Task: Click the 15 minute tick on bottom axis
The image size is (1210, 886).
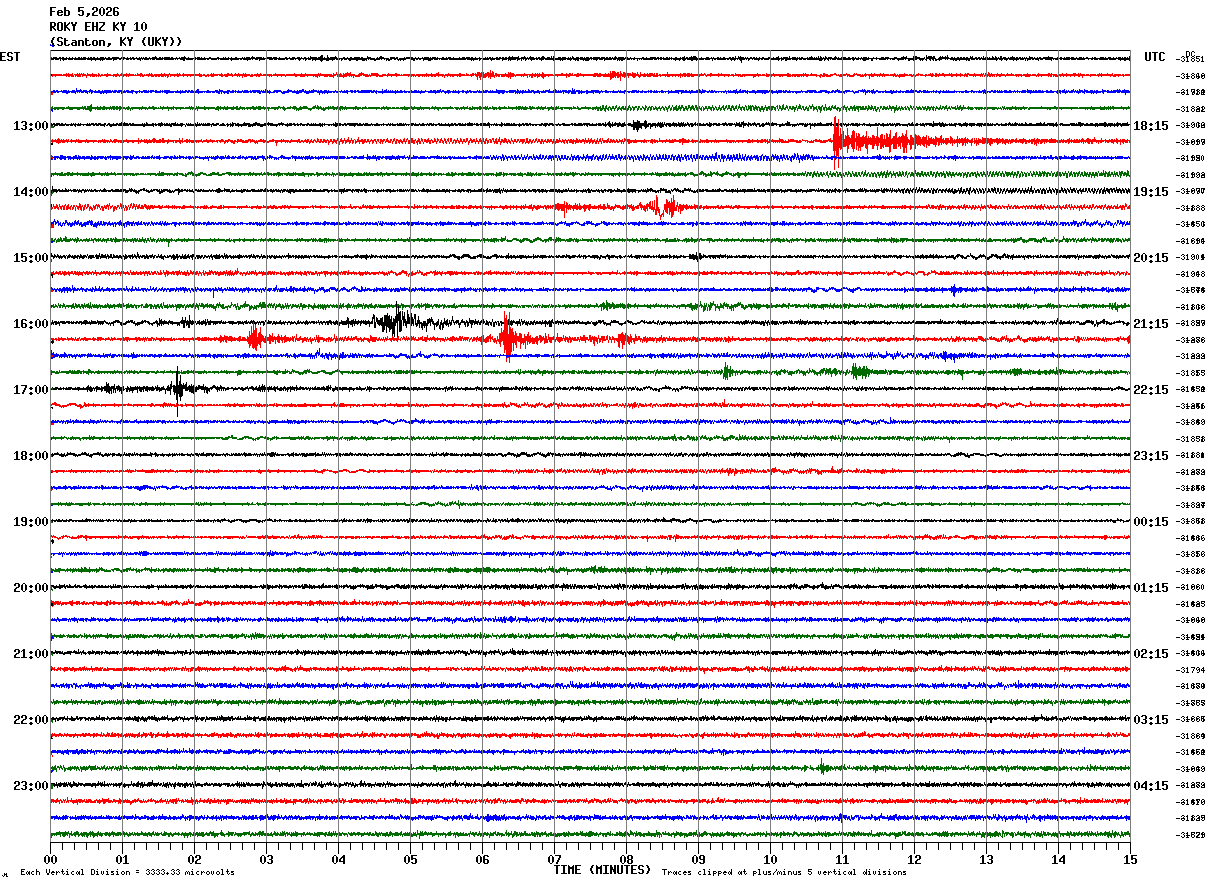Action: coord(1130,859)
